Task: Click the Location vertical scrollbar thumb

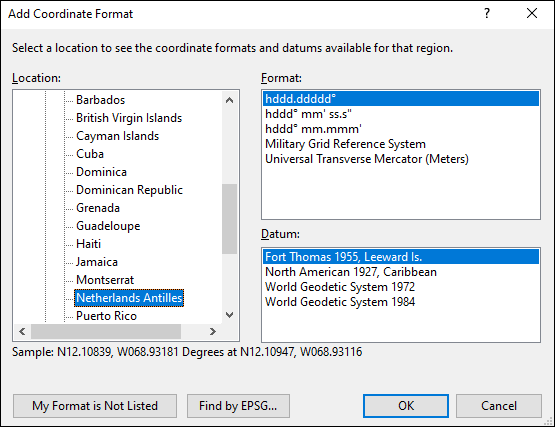Action: (229, 219)
